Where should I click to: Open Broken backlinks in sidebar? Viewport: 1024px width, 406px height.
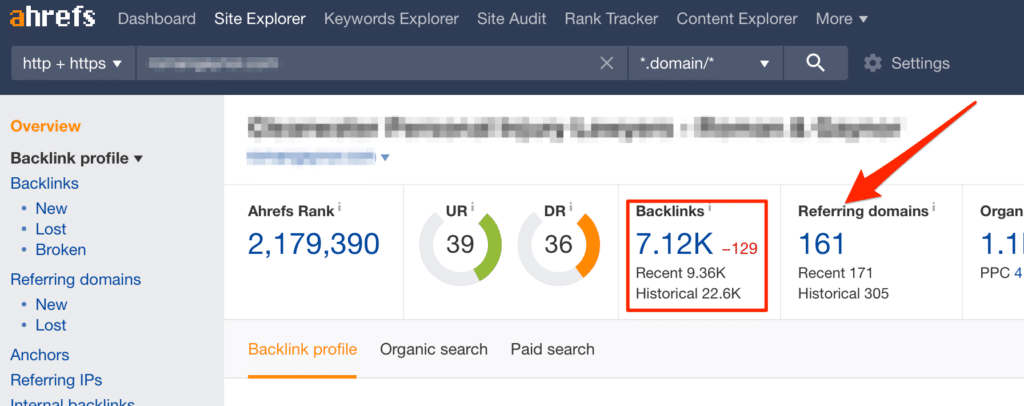coord(61,250)
